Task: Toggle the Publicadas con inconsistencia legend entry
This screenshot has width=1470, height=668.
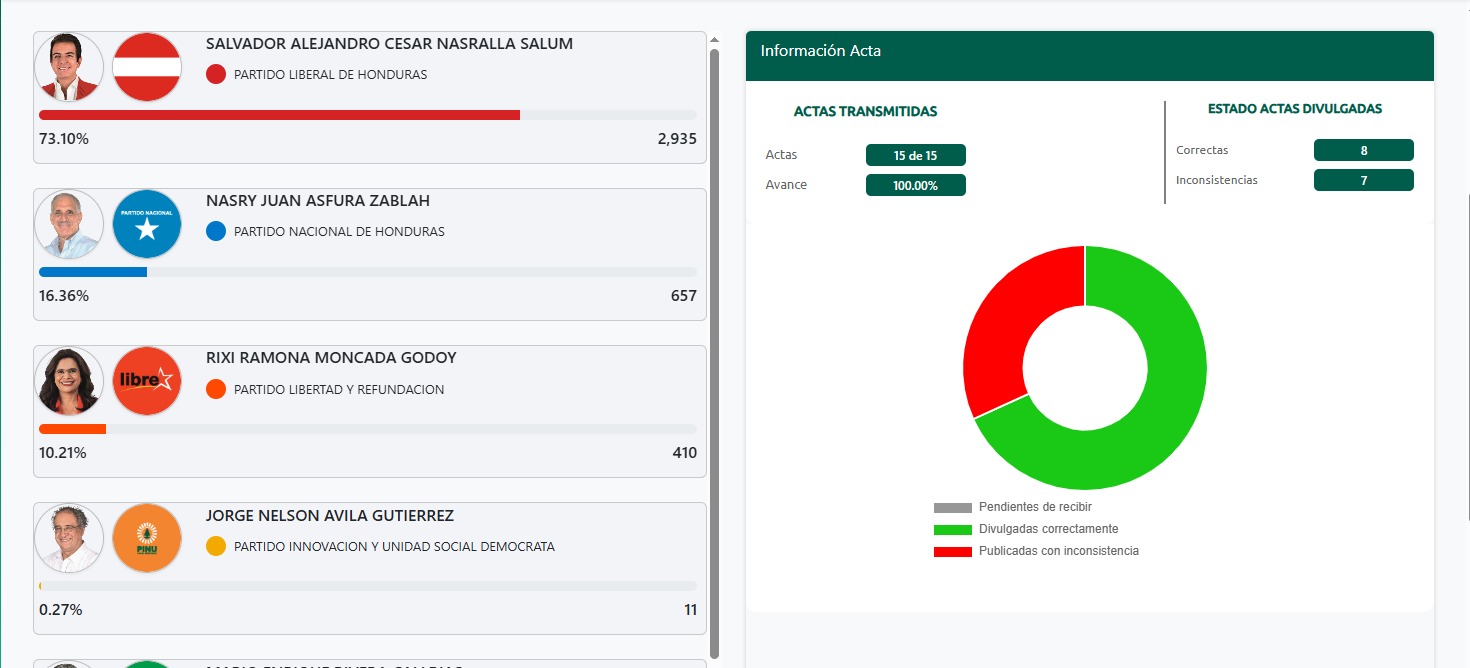Action: coord(1036,551)
